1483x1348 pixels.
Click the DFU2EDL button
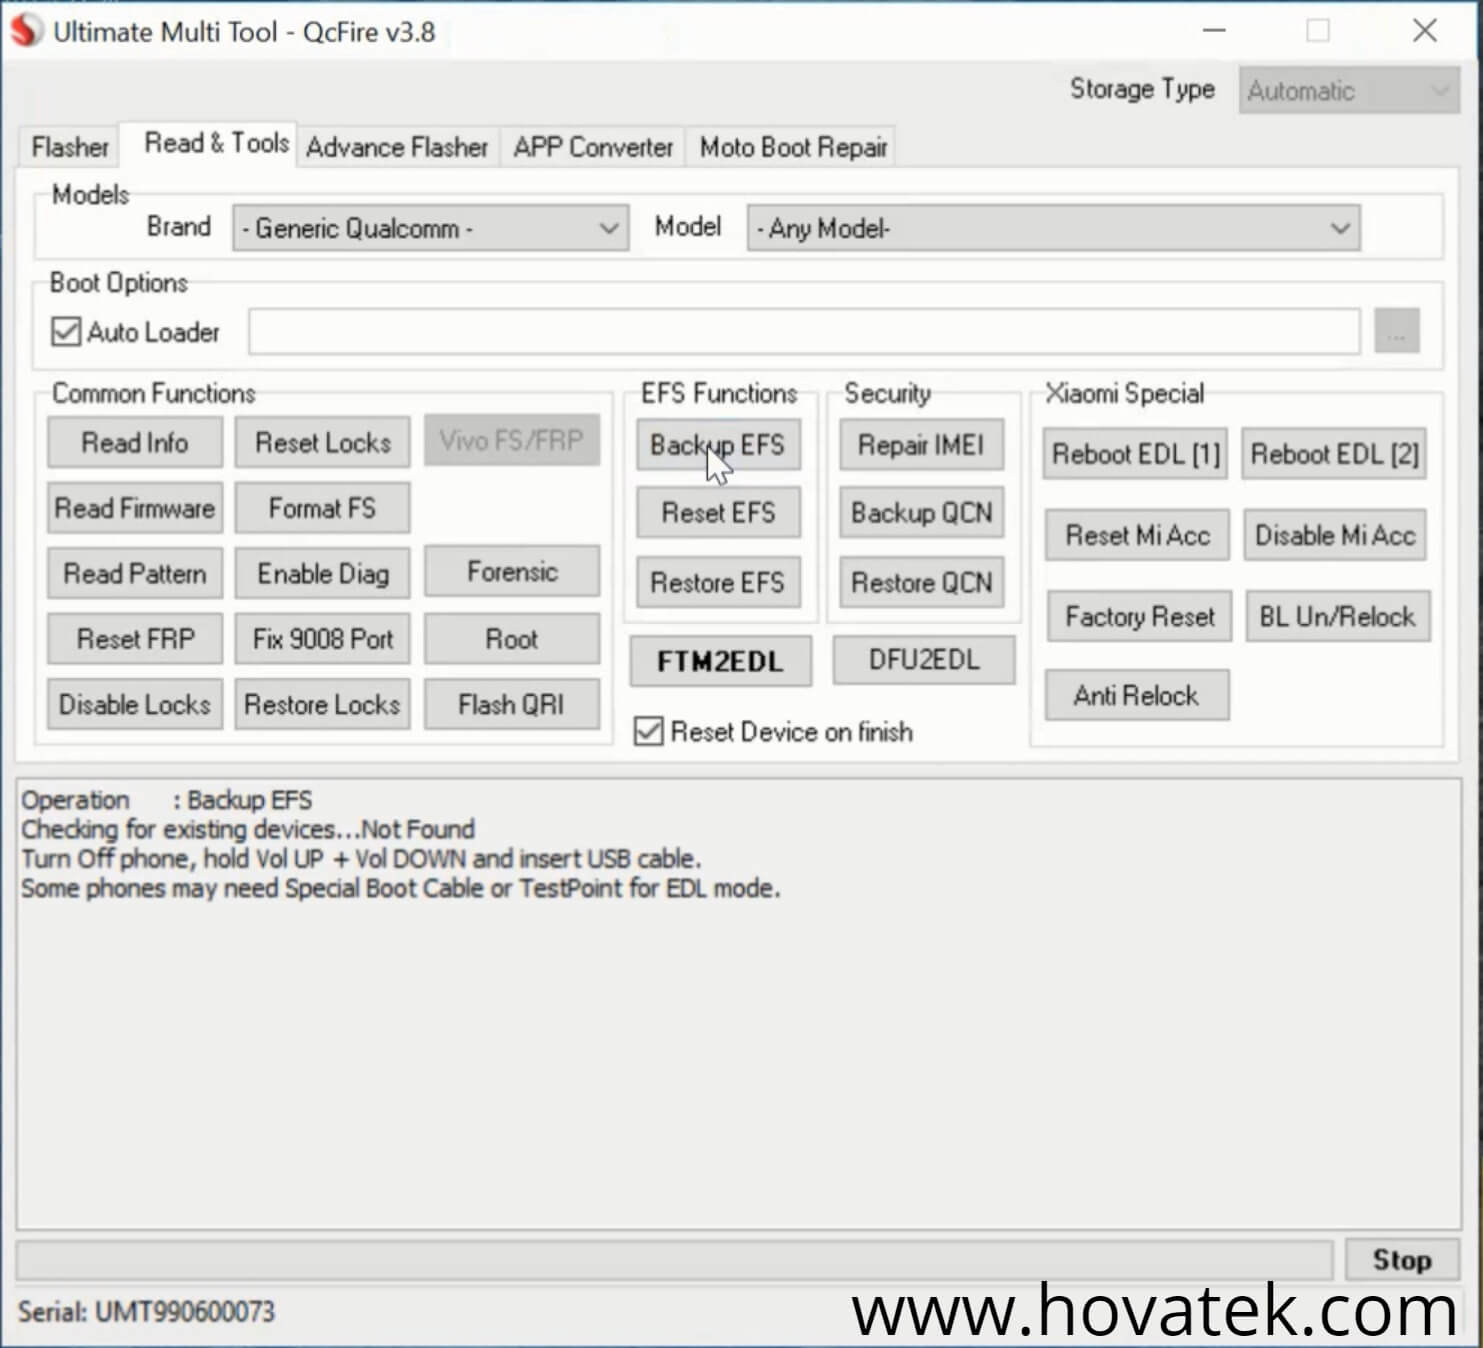click(924, 660)
